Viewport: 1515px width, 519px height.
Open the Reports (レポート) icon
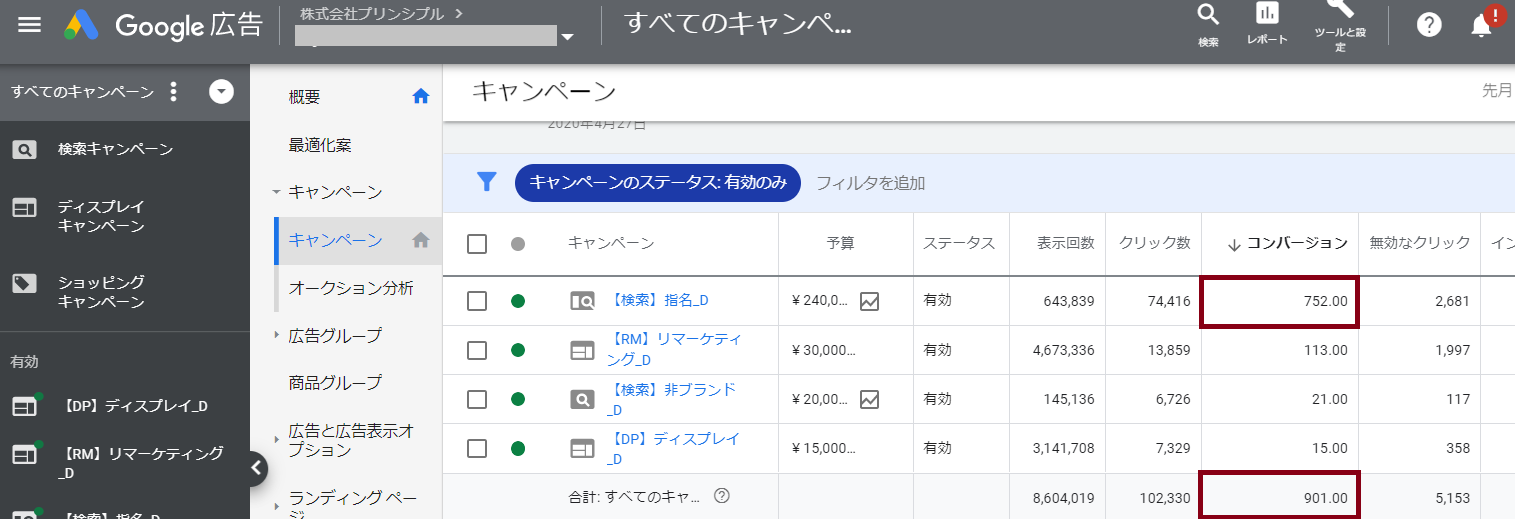tap(1267, 16)
